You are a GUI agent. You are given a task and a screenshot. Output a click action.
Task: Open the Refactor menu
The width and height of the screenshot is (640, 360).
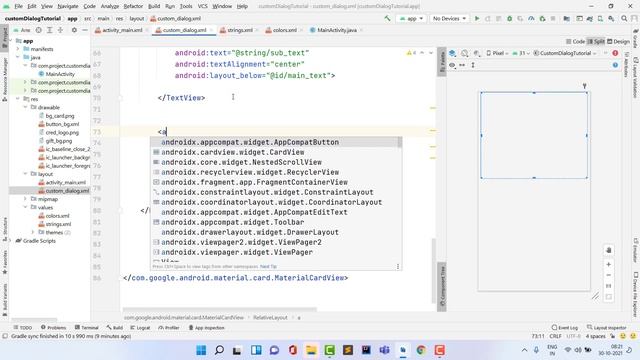[133, 6]
